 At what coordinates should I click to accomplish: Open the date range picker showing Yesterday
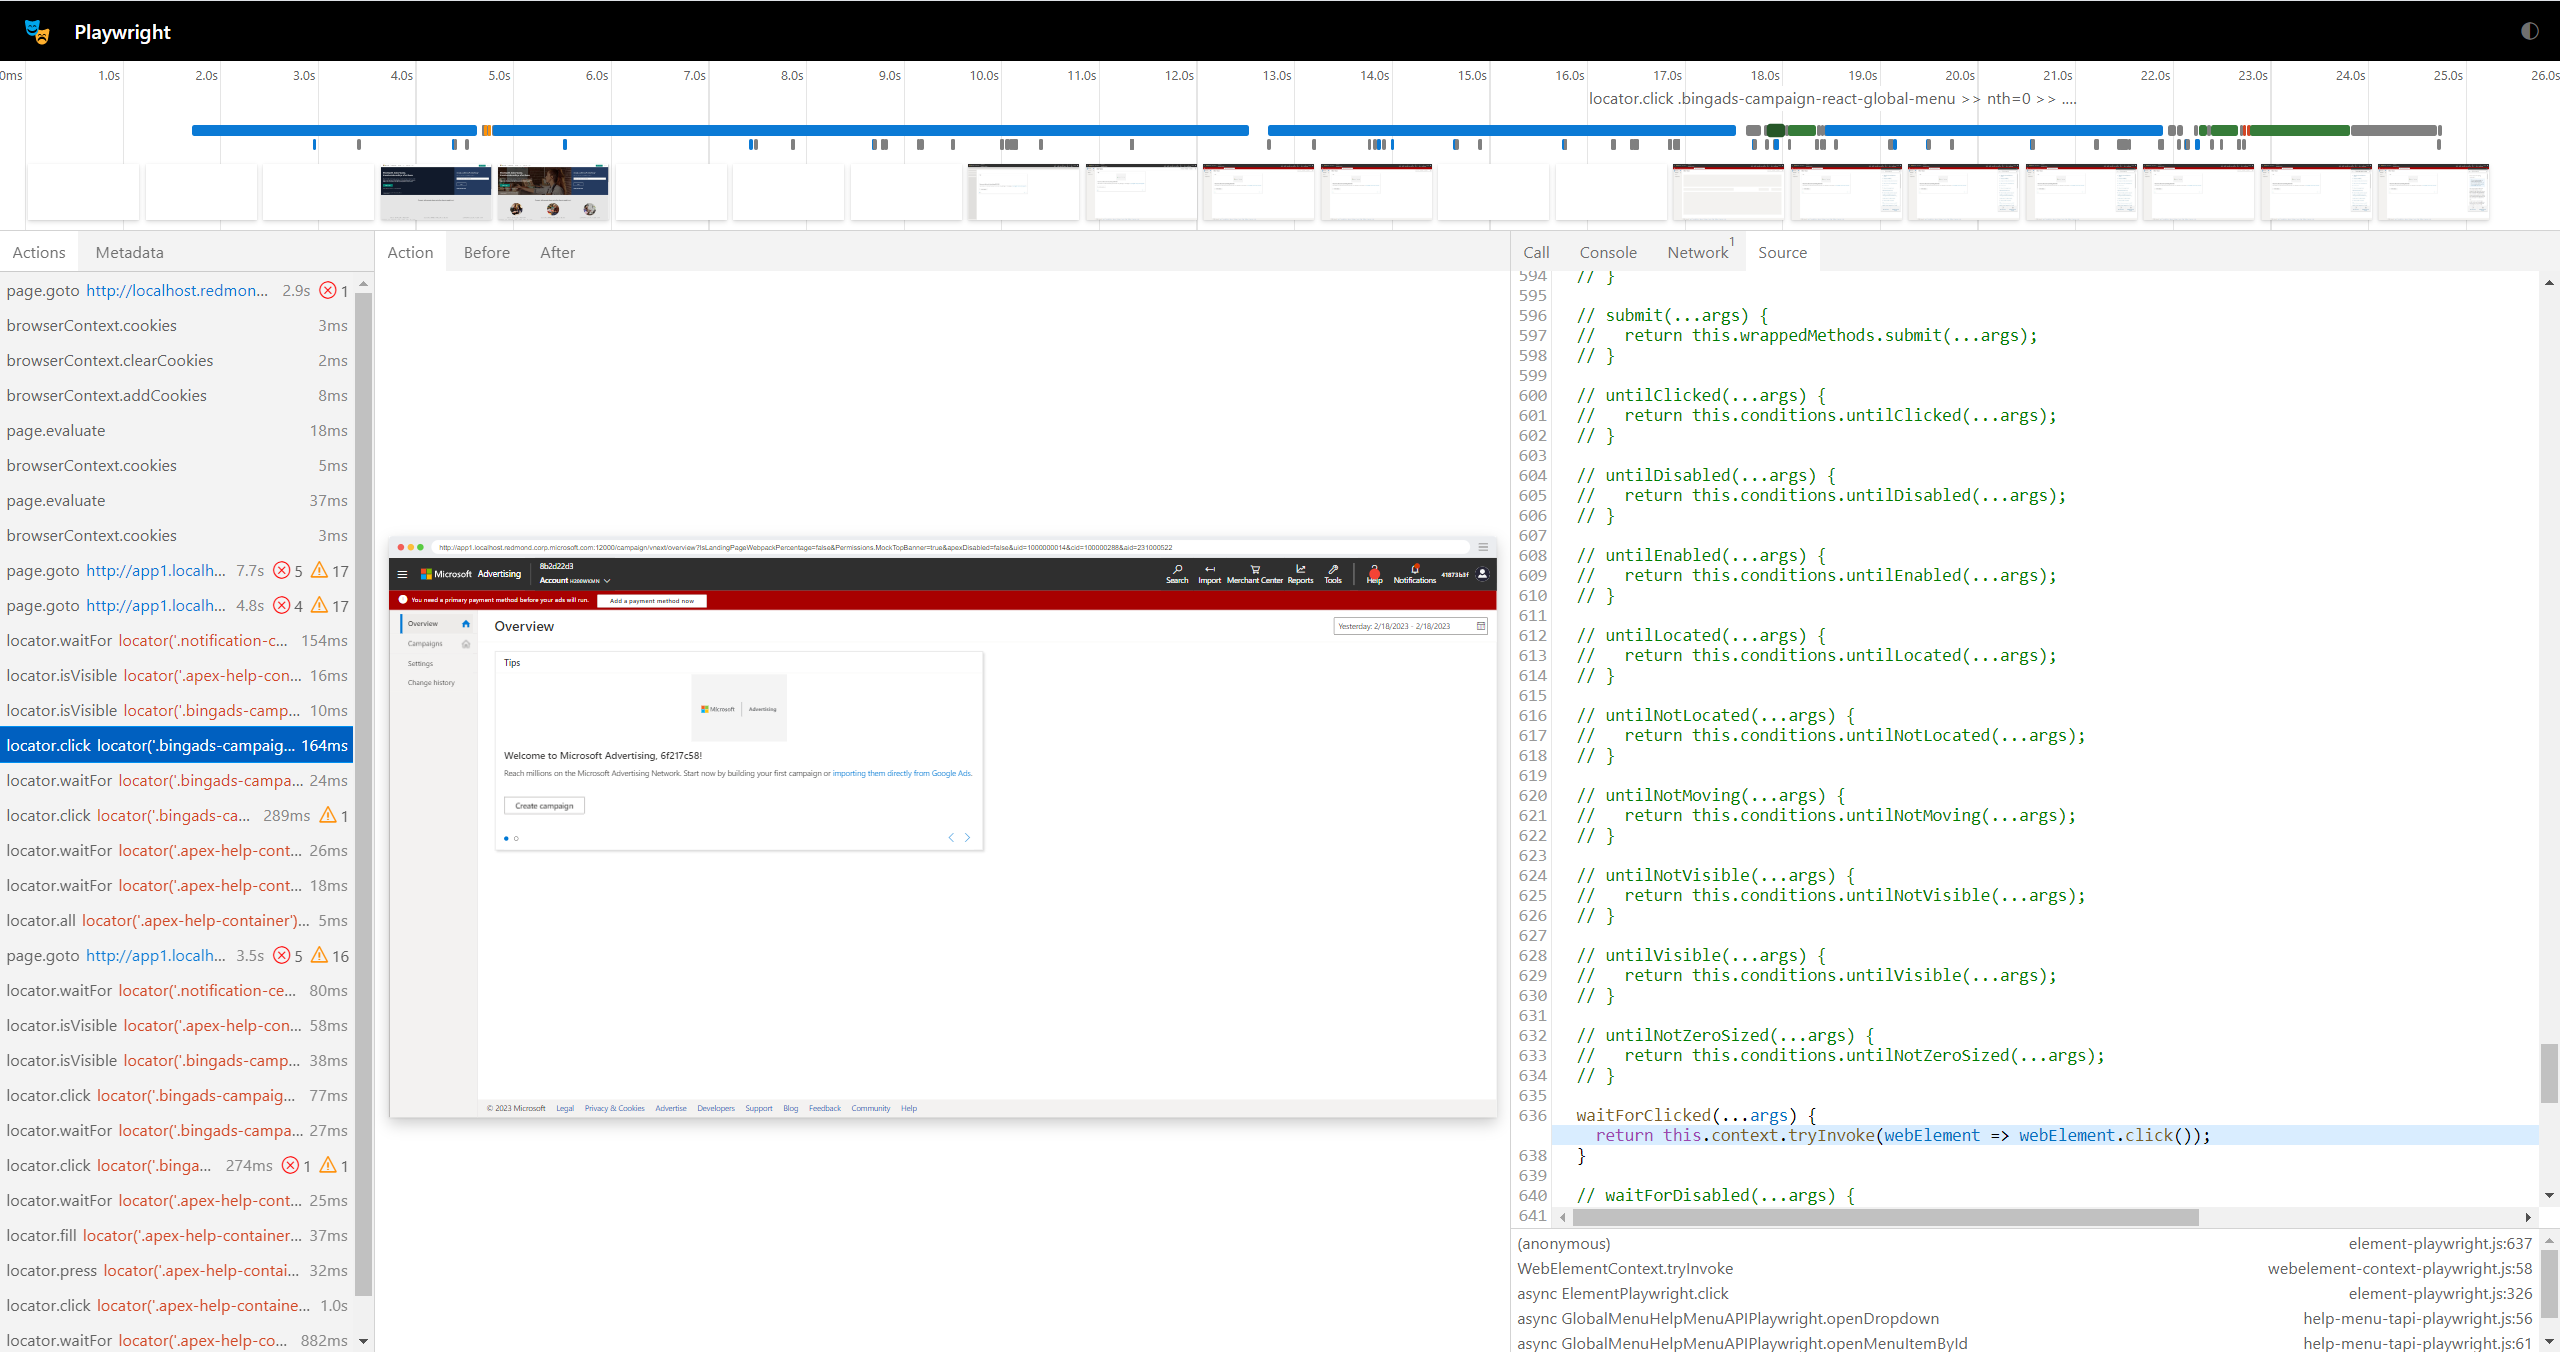pos(1410,626)
